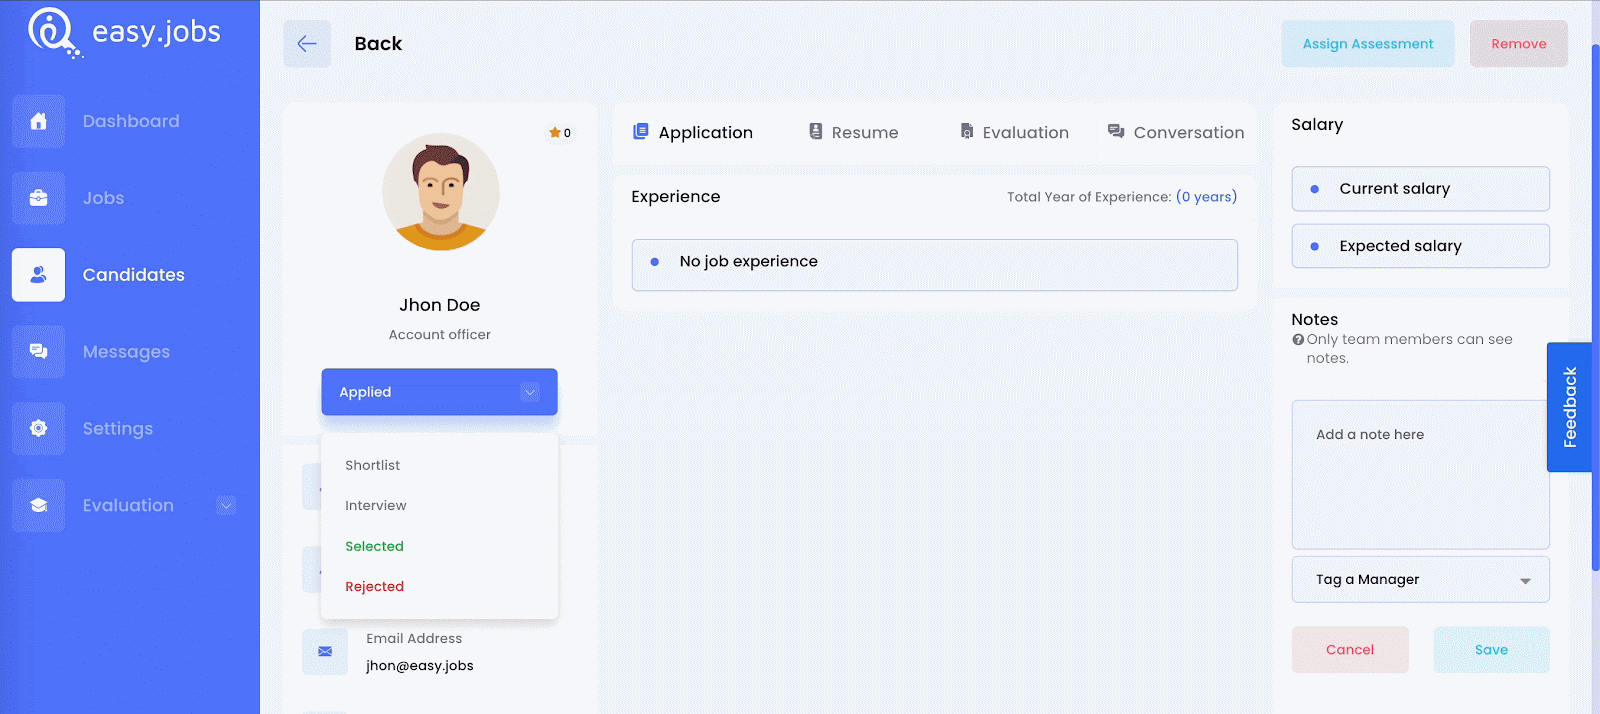The image size is (1600, 714).
Task: Click the Back label
Action: click(x=378, y=44)
